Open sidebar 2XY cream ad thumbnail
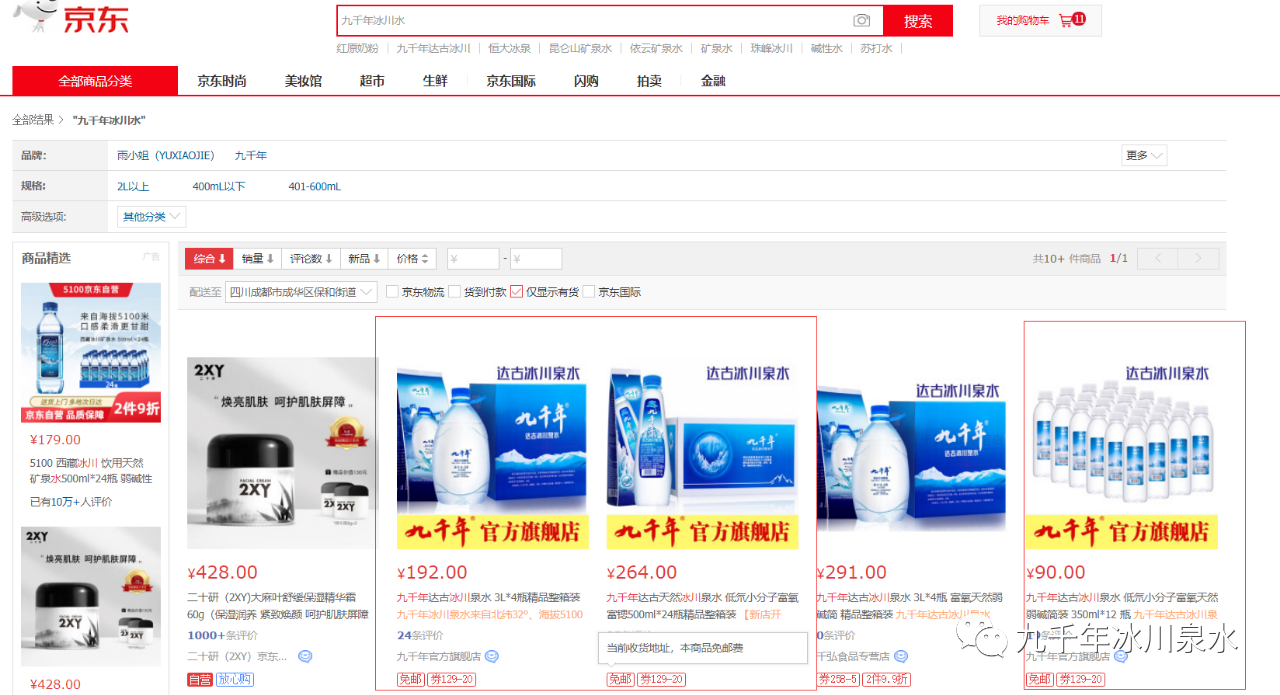 (91, 596)
